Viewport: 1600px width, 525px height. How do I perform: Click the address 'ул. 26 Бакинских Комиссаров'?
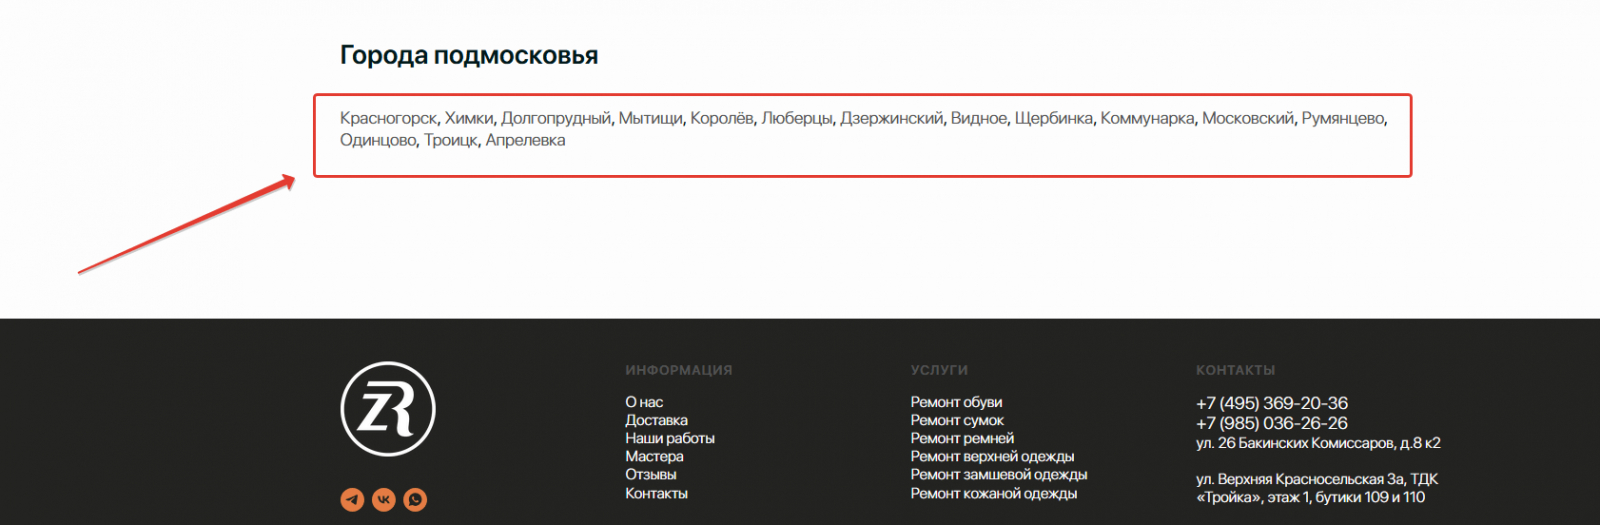pyautogui.click(x=1317, y=443)
